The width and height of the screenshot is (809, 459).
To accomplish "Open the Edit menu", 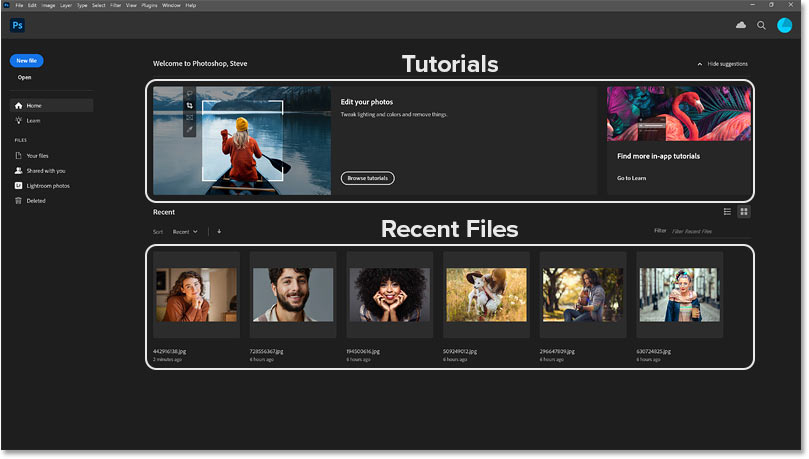I will [32, 5].
